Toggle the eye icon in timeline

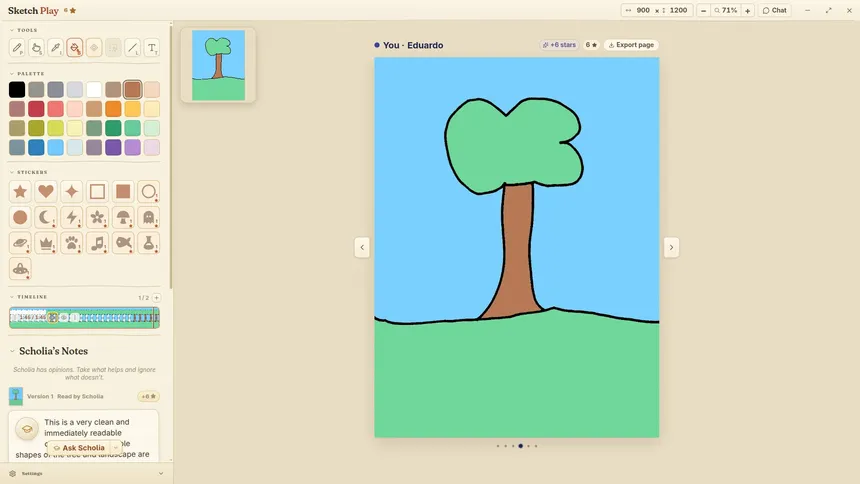point(64,317)
